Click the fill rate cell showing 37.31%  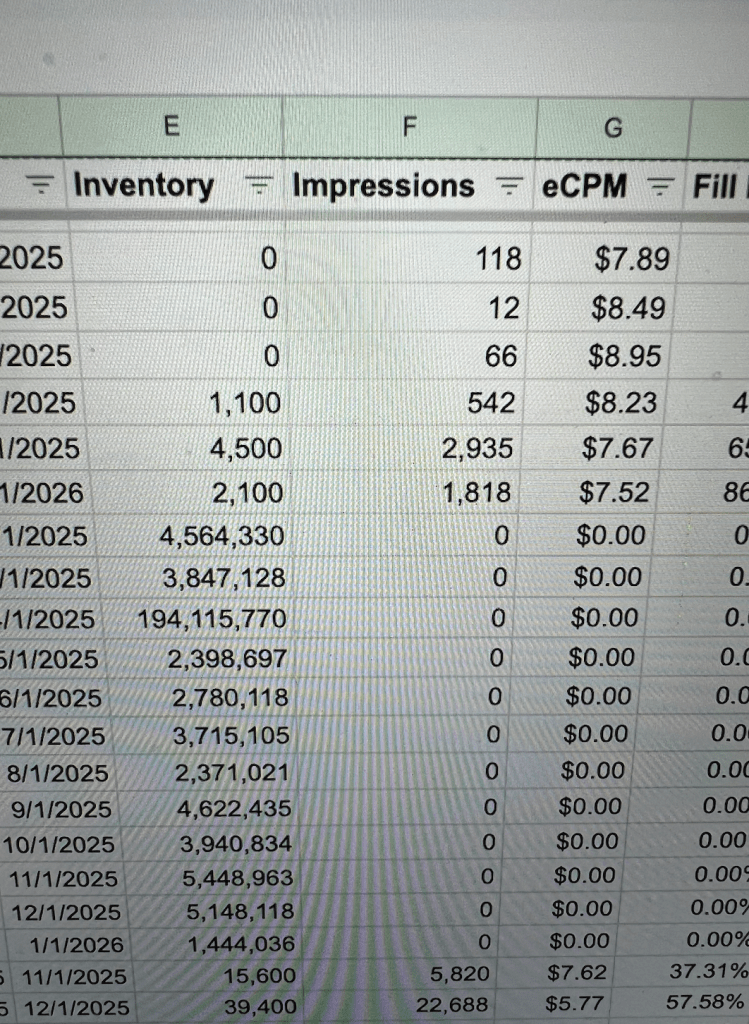pos(707,973)
